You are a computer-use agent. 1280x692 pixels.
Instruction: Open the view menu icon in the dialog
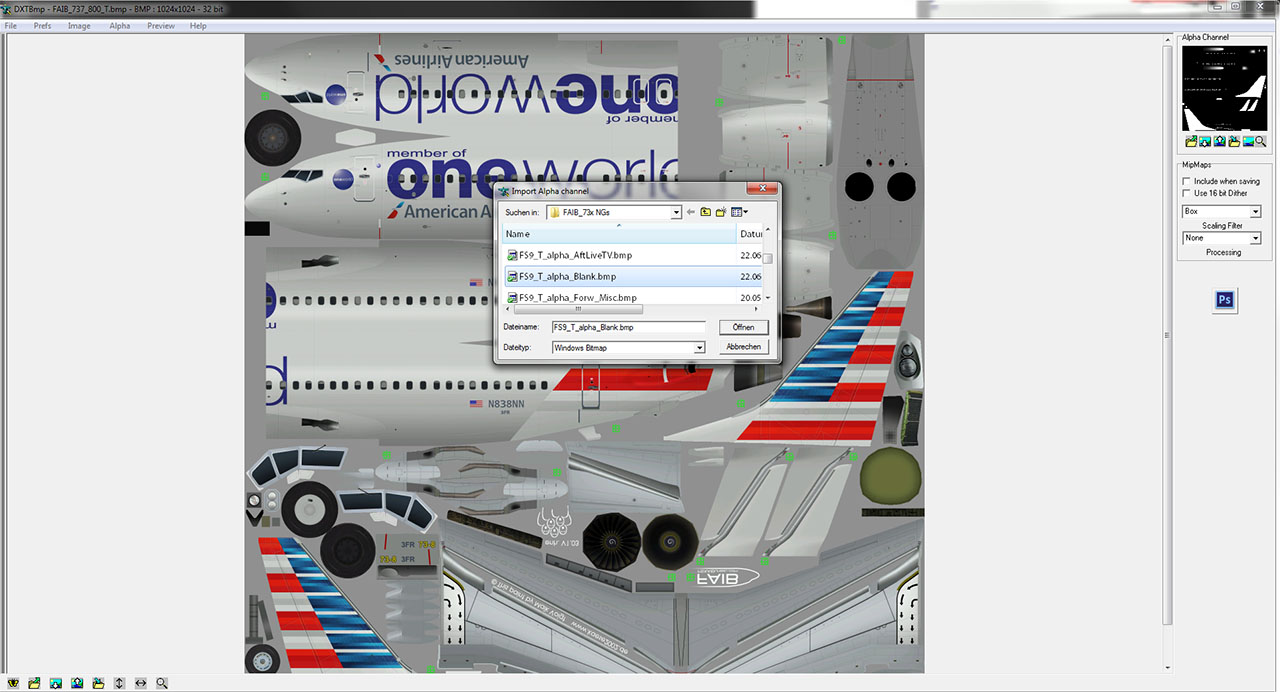739,212
